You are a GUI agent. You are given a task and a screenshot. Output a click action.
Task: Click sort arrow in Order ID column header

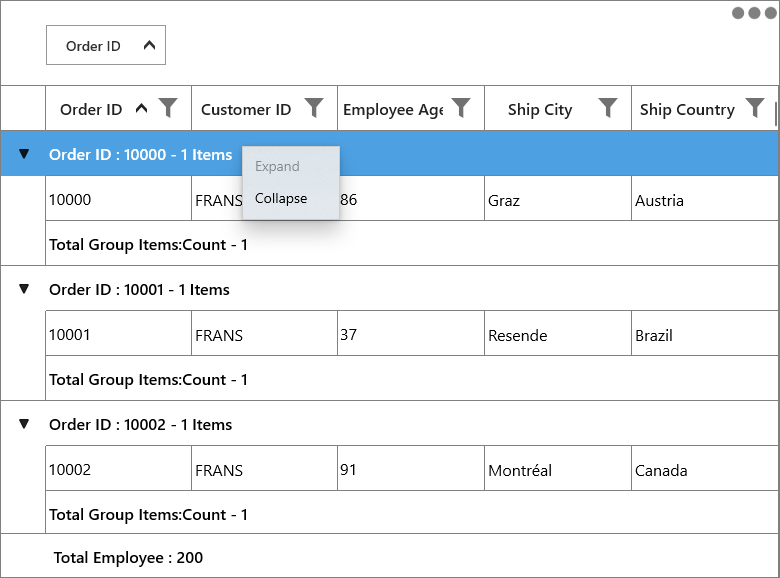coord(142,108)
